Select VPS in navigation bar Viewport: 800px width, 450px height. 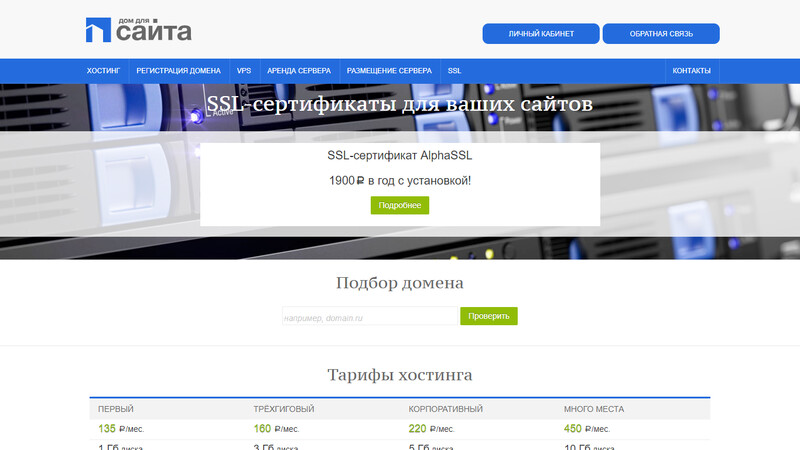point(244,71)
